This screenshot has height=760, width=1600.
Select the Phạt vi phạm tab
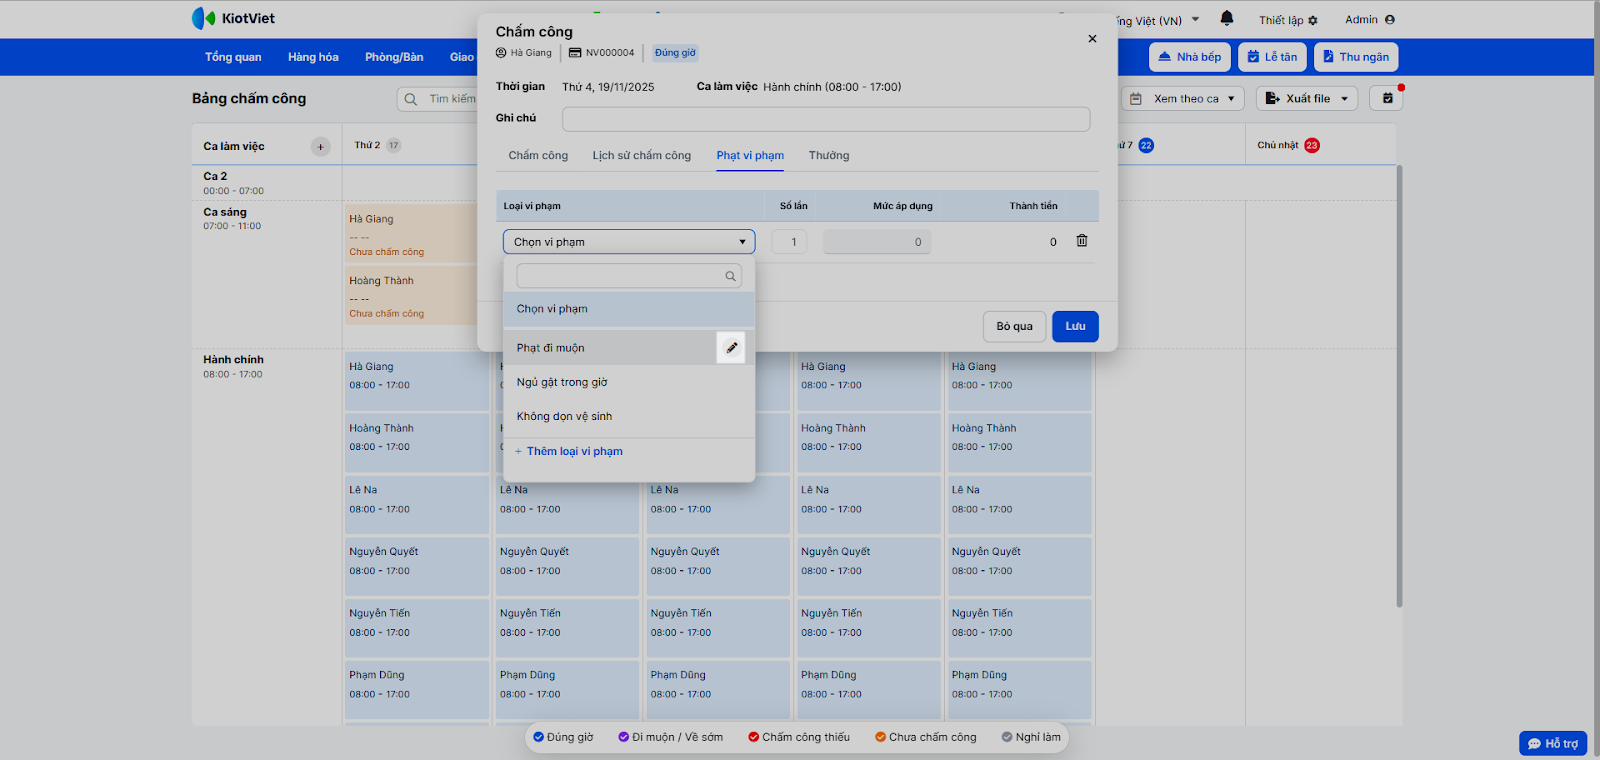tap(750, 156)
